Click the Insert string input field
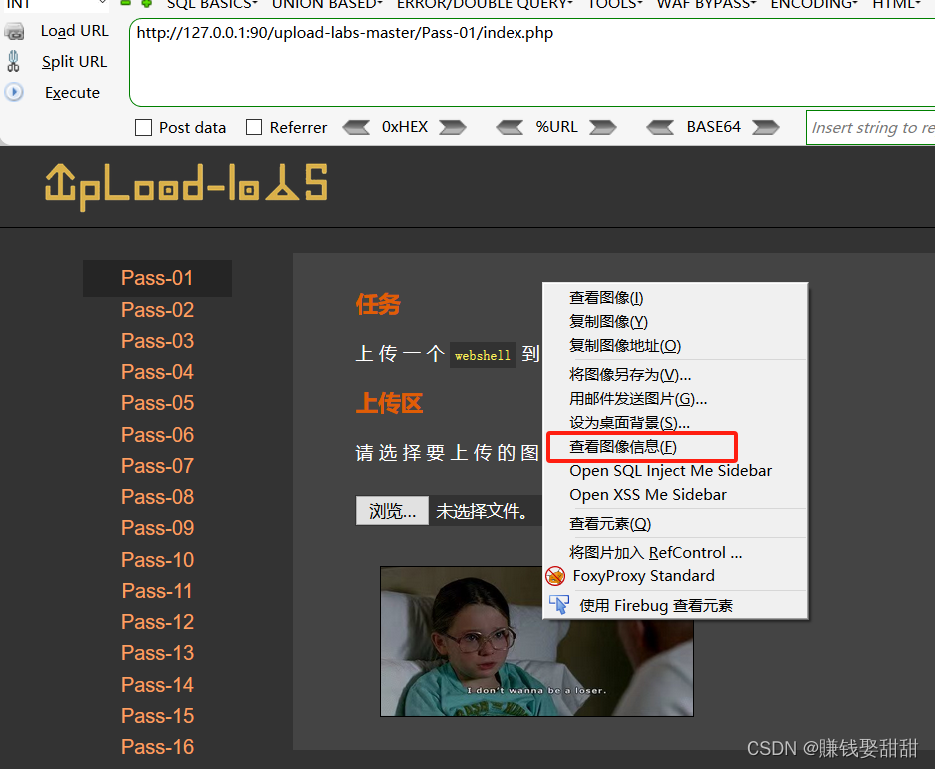The height and width of the screenshot is (769, 935). [x=871, y=128]
